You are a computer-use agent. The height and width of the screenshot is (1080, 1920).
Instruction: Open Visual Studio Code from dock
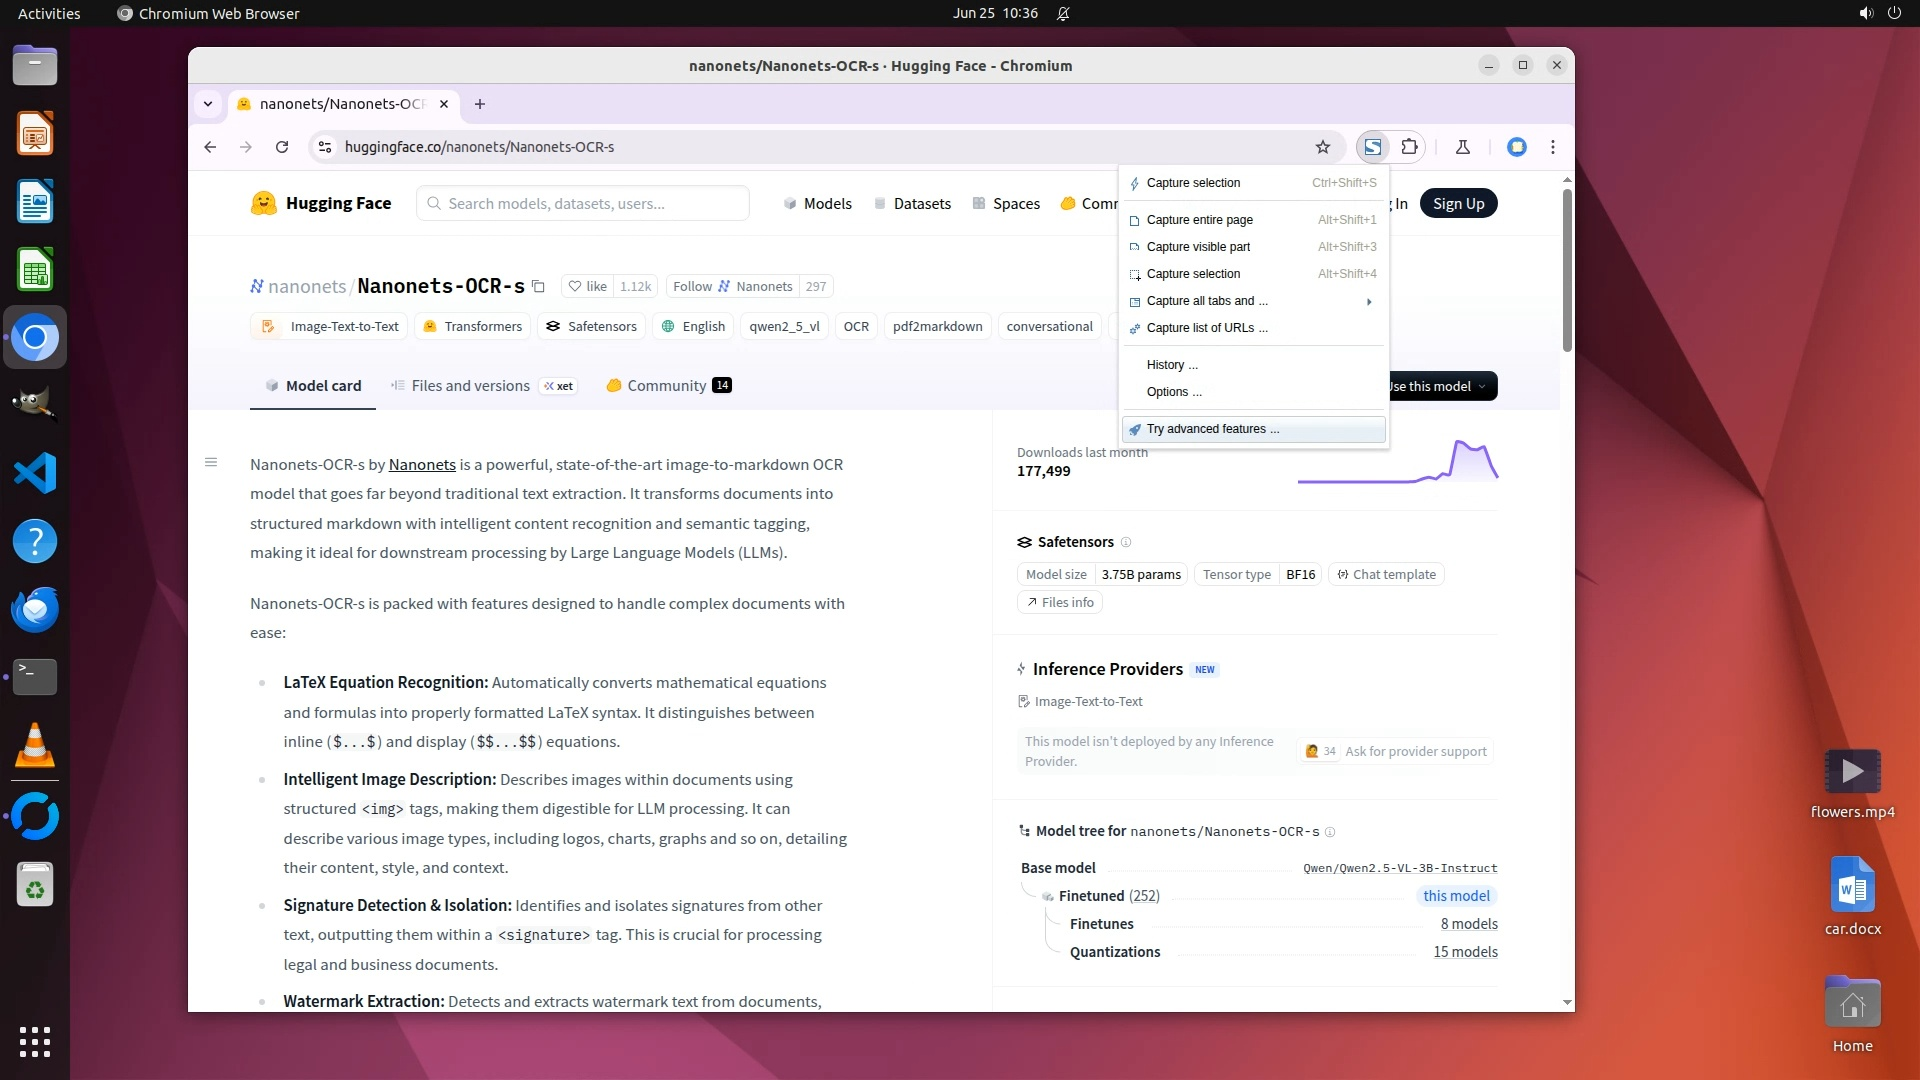click(x=35, y=473)
